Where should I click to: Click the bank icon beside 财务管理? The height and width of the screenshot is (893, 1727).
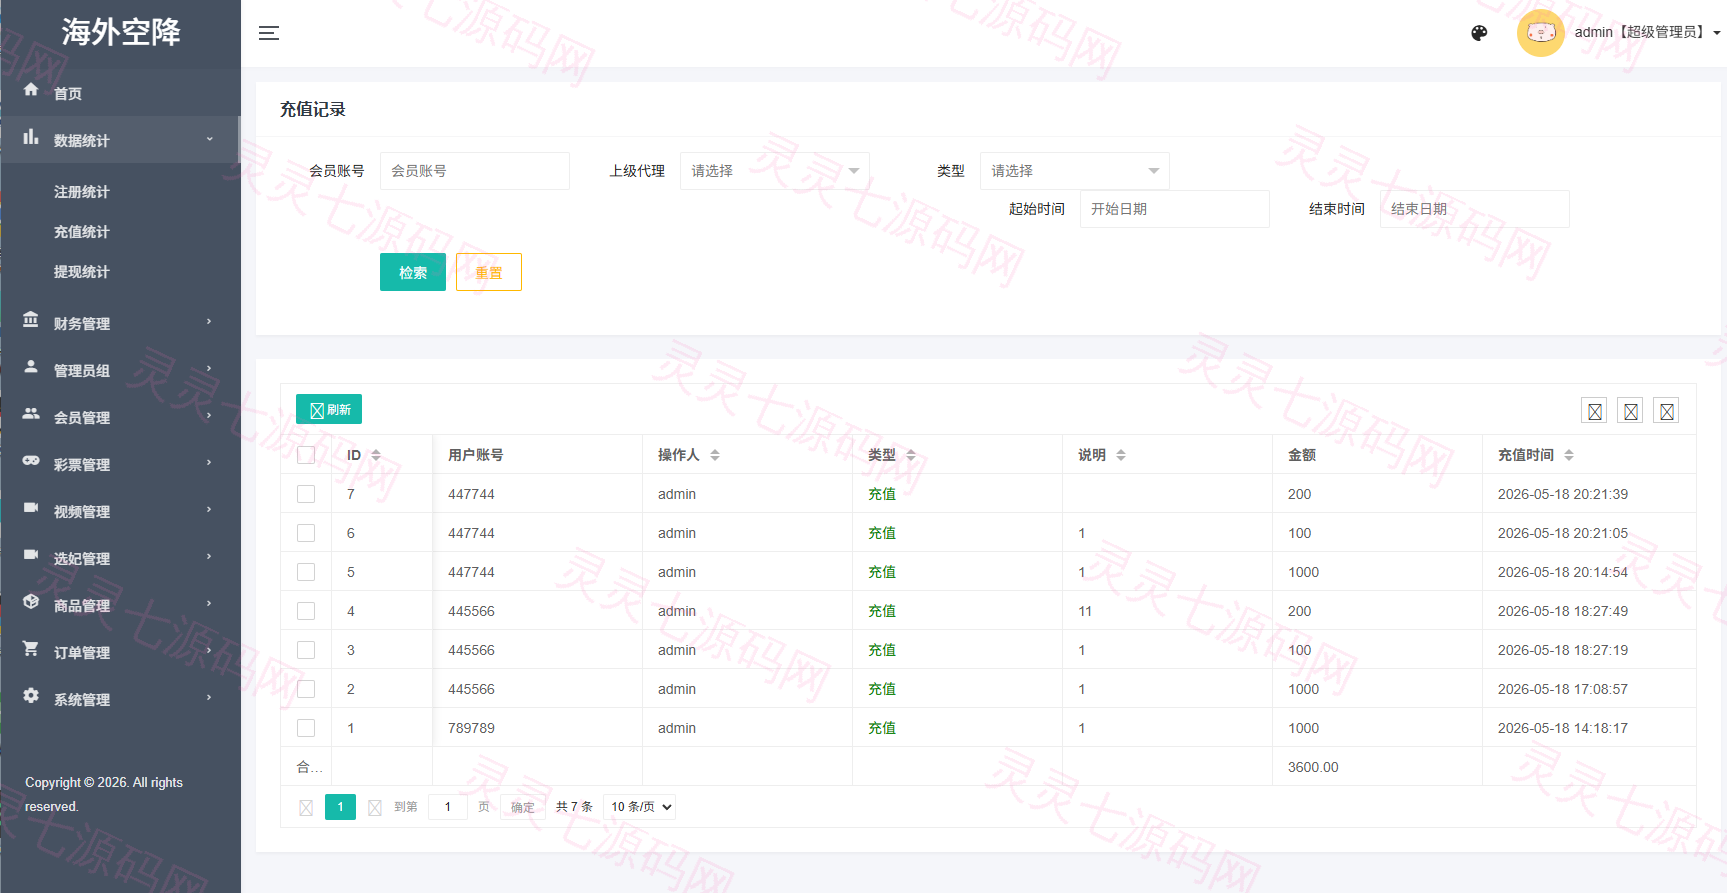click(x=31, y=320)
